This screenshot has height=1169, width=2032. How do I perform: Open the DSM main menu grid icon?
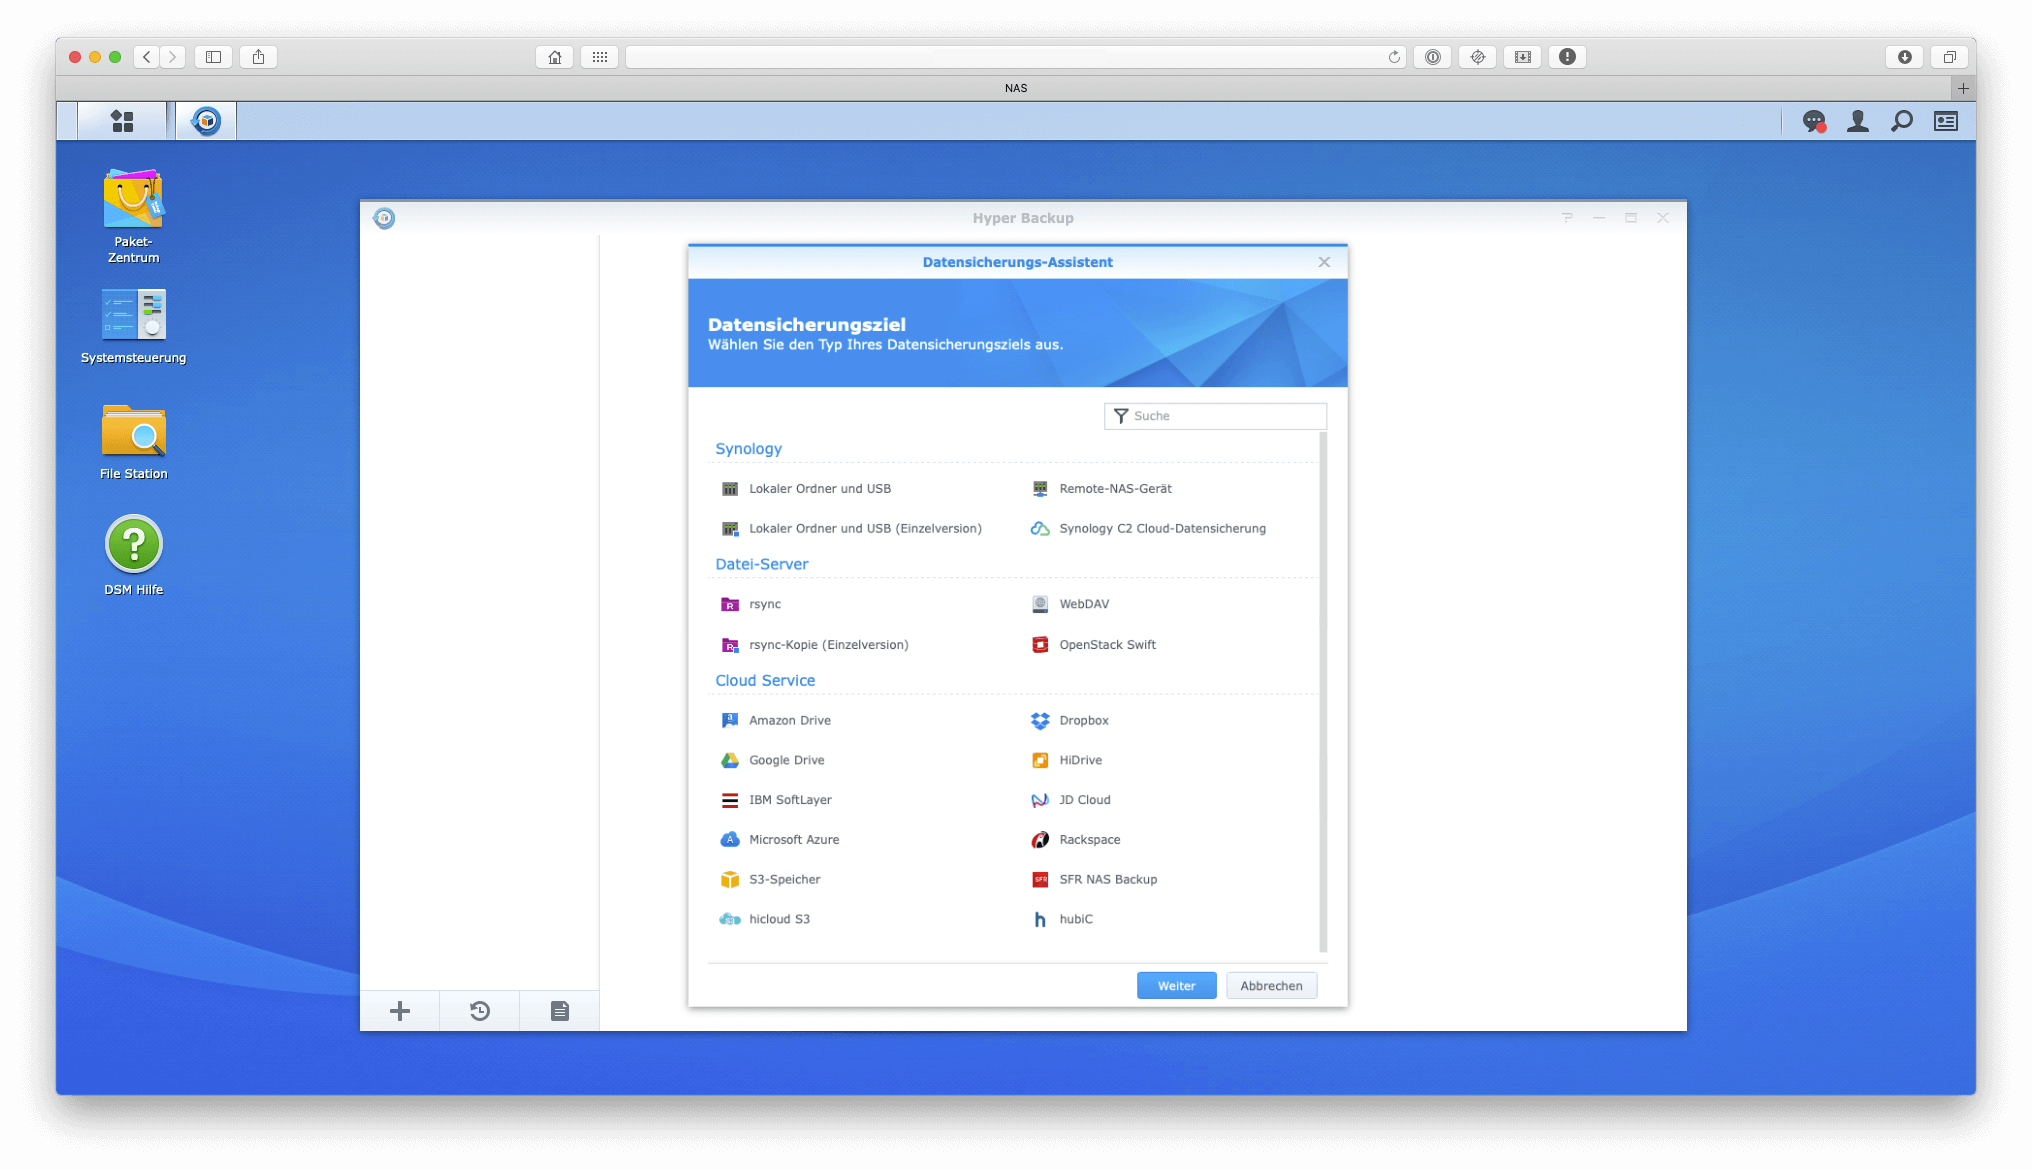pos(122,121)
